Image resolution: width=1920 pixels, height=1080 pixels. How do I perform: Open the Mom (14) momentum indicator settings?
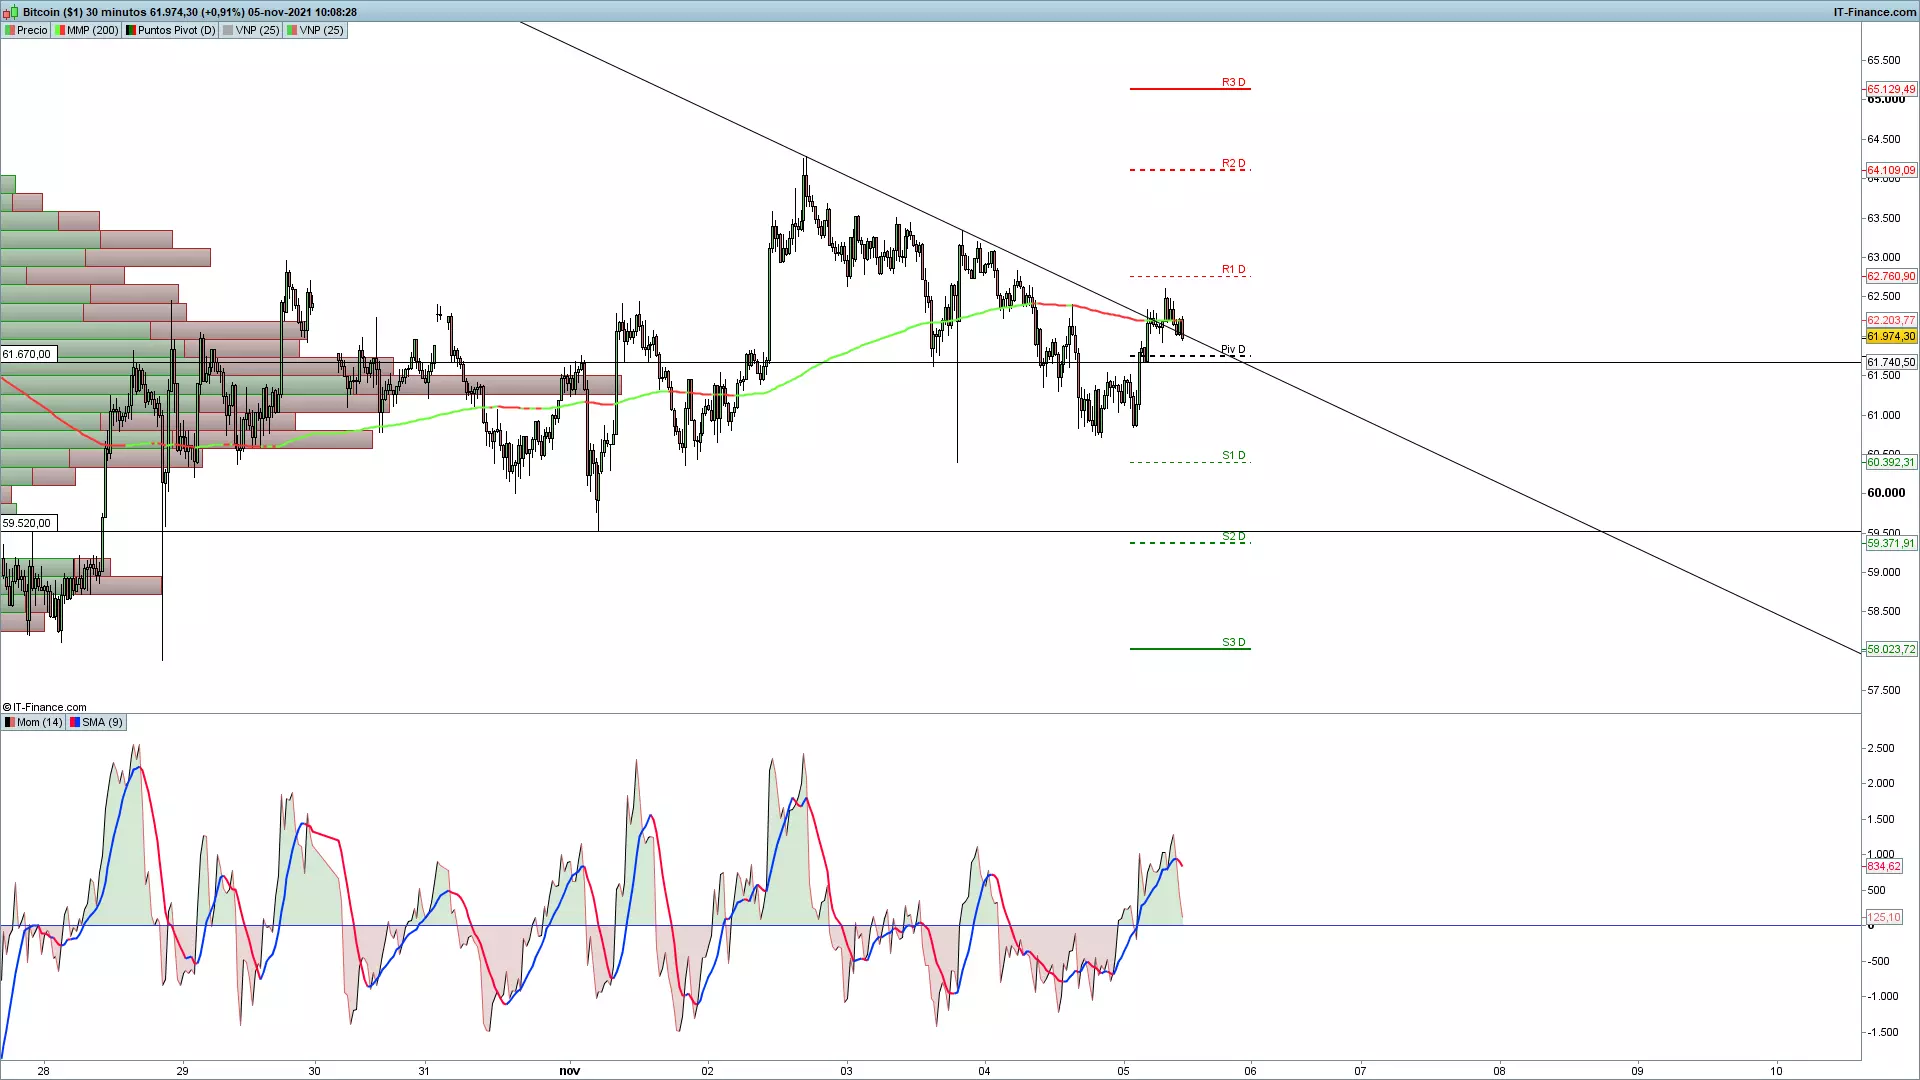pos(34,722)
